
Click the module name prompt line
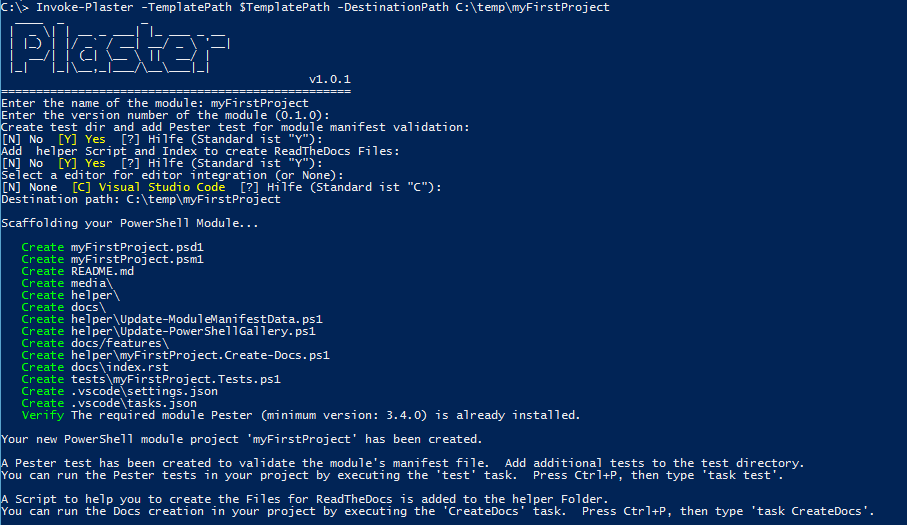pos(155,103)
